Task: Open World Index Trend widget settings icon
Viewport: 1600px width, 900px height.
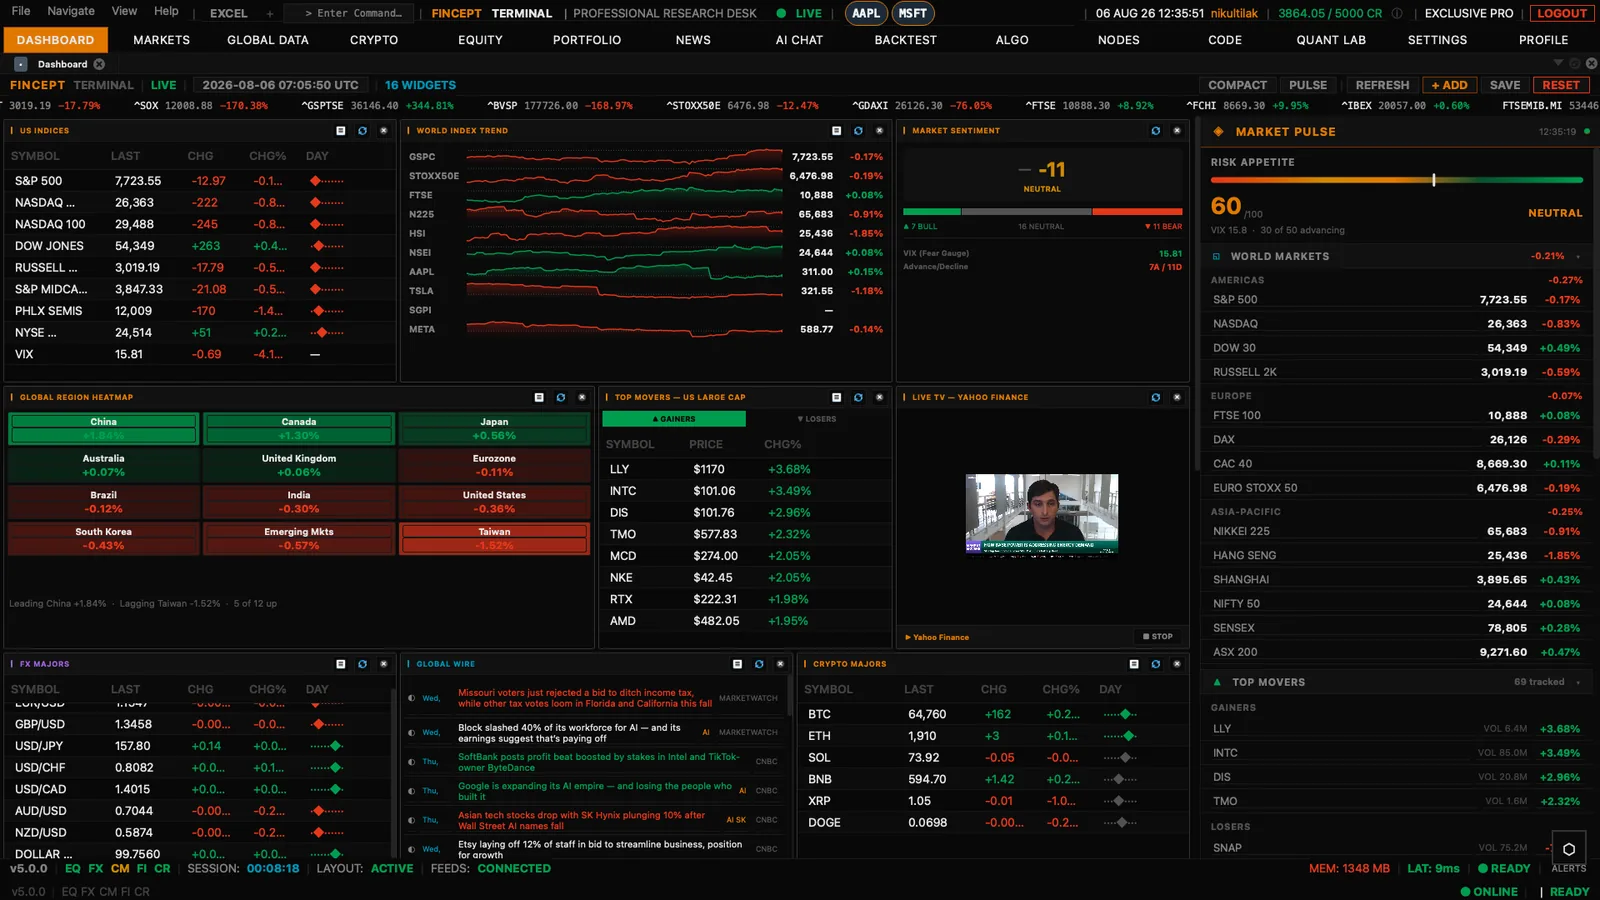Action: coord(837,131)
